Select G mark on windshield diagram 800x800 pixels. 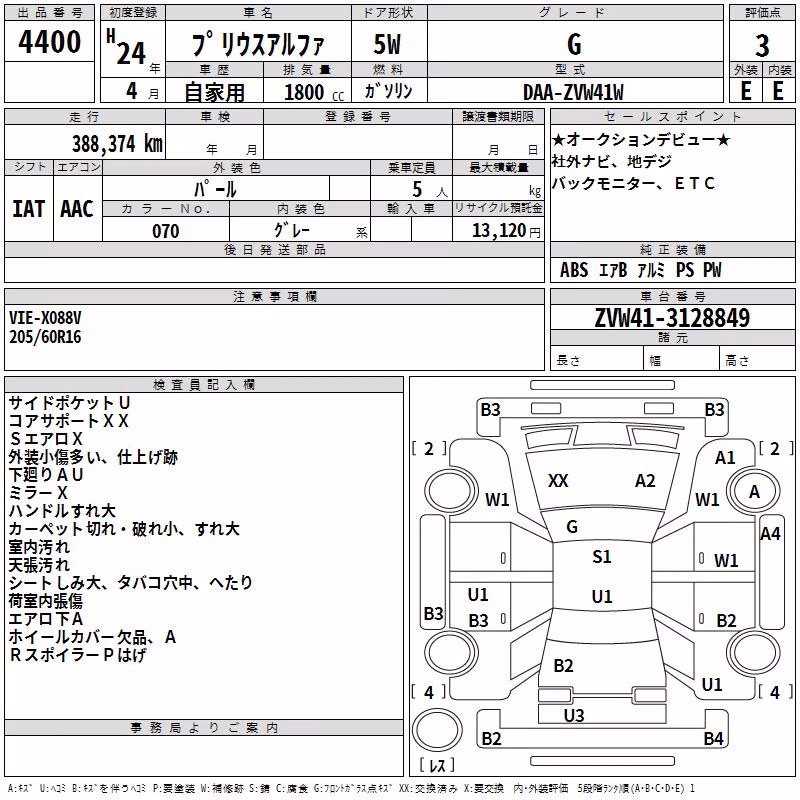(572, 527)
